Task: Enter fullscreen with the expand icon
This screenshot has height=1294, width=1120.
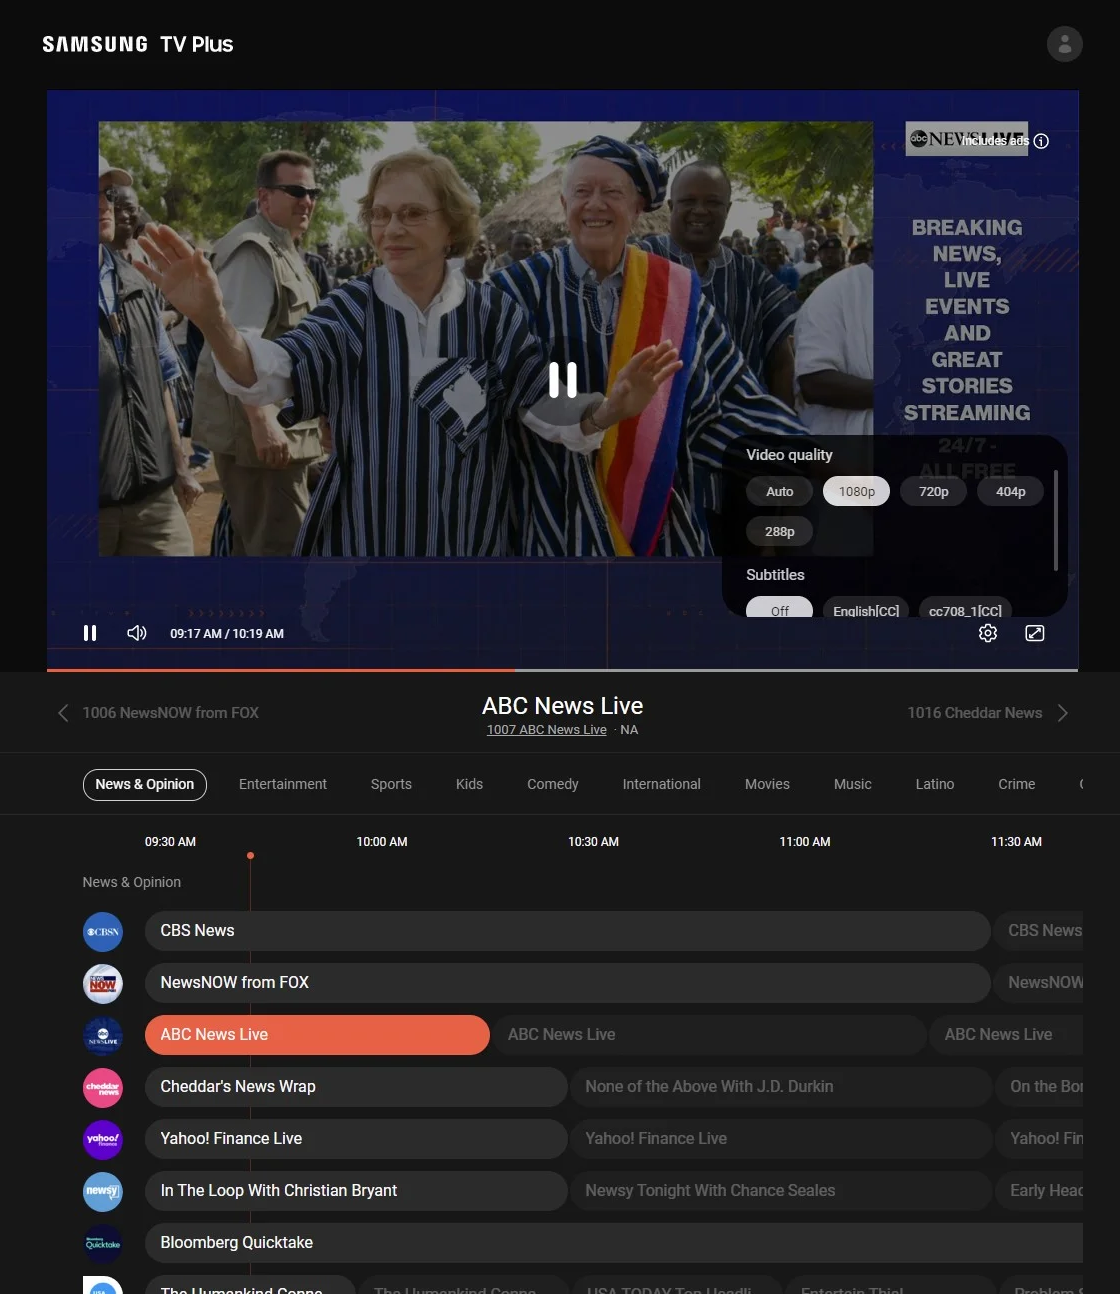Action: pyautogui.click(x=1035, y=633)
